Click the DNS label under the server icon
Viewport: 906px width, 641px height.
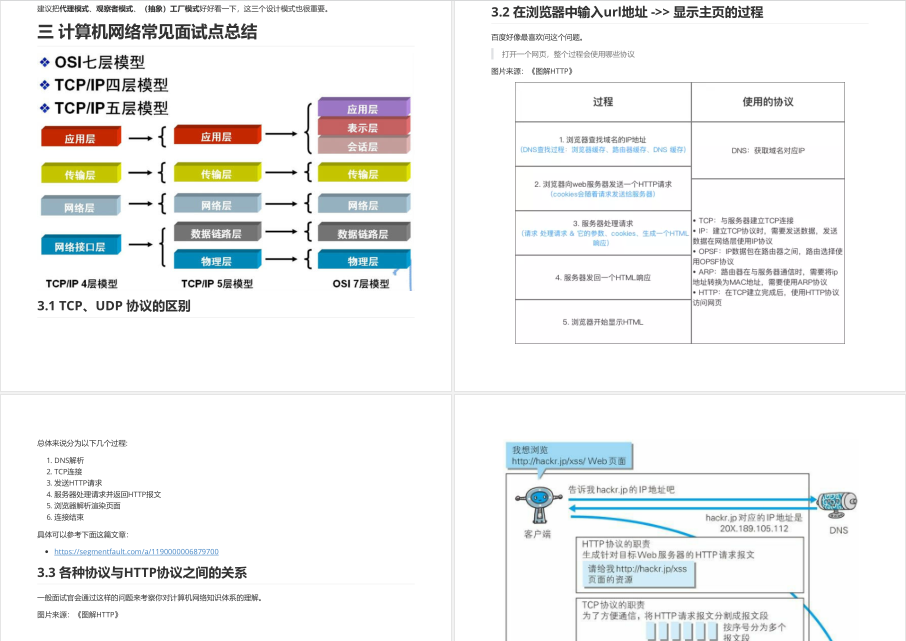(838, 530)
